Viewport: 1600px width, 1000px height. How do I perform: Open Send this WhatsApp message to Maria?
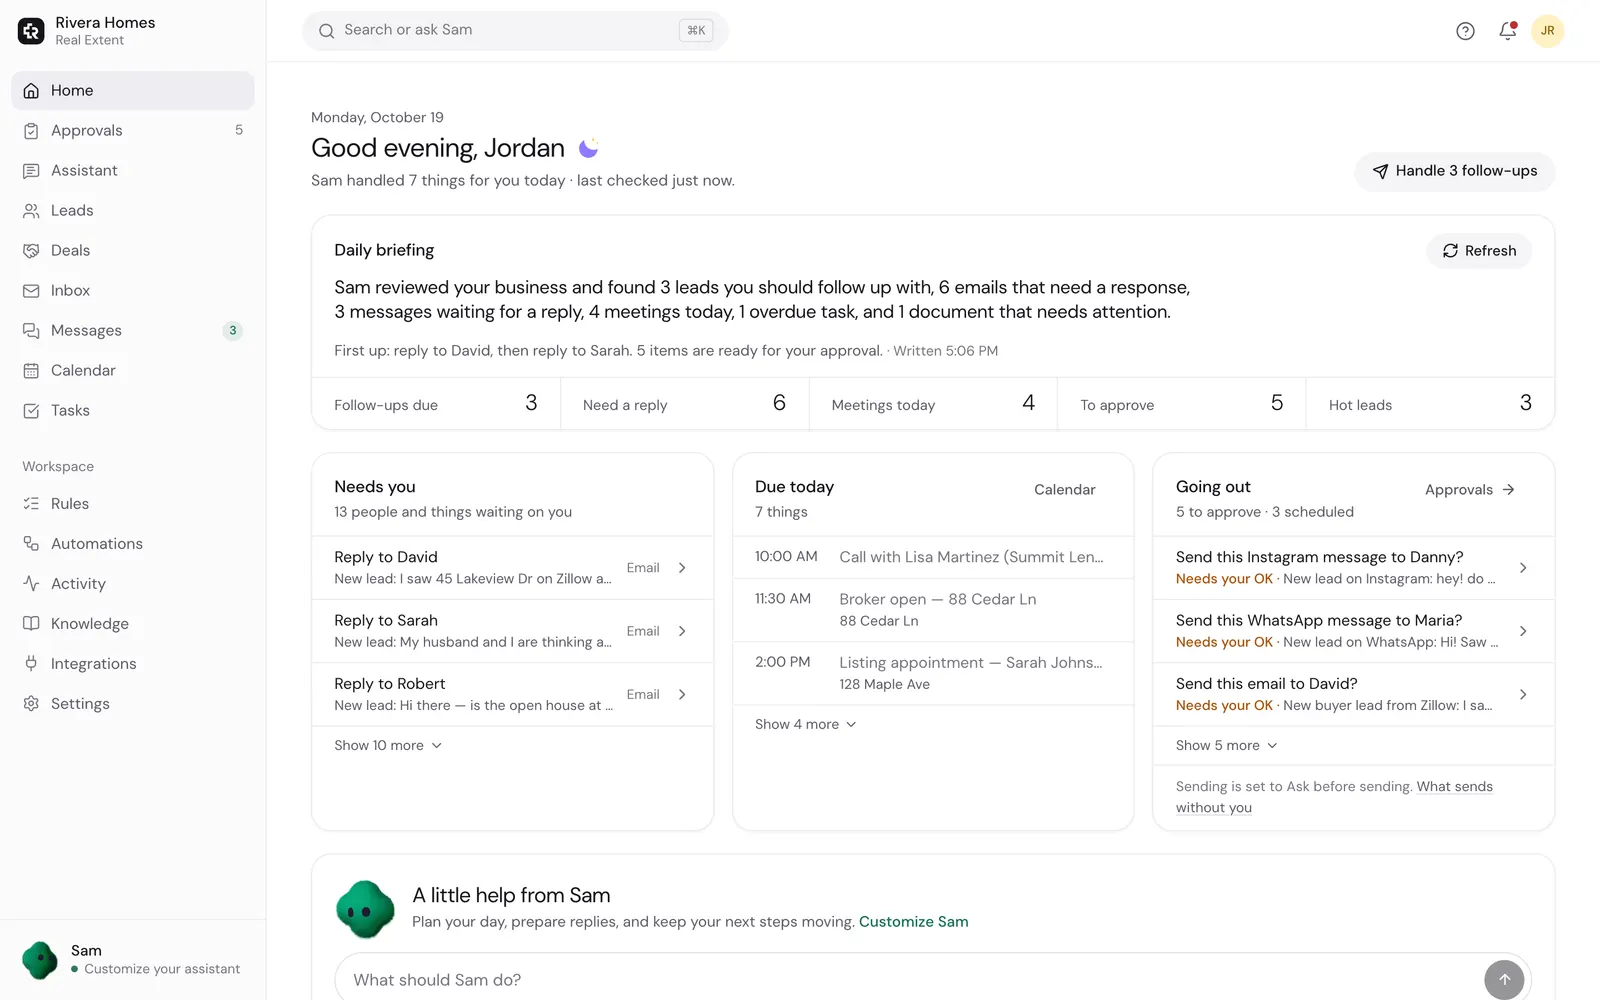click(x=1353, y=631)
